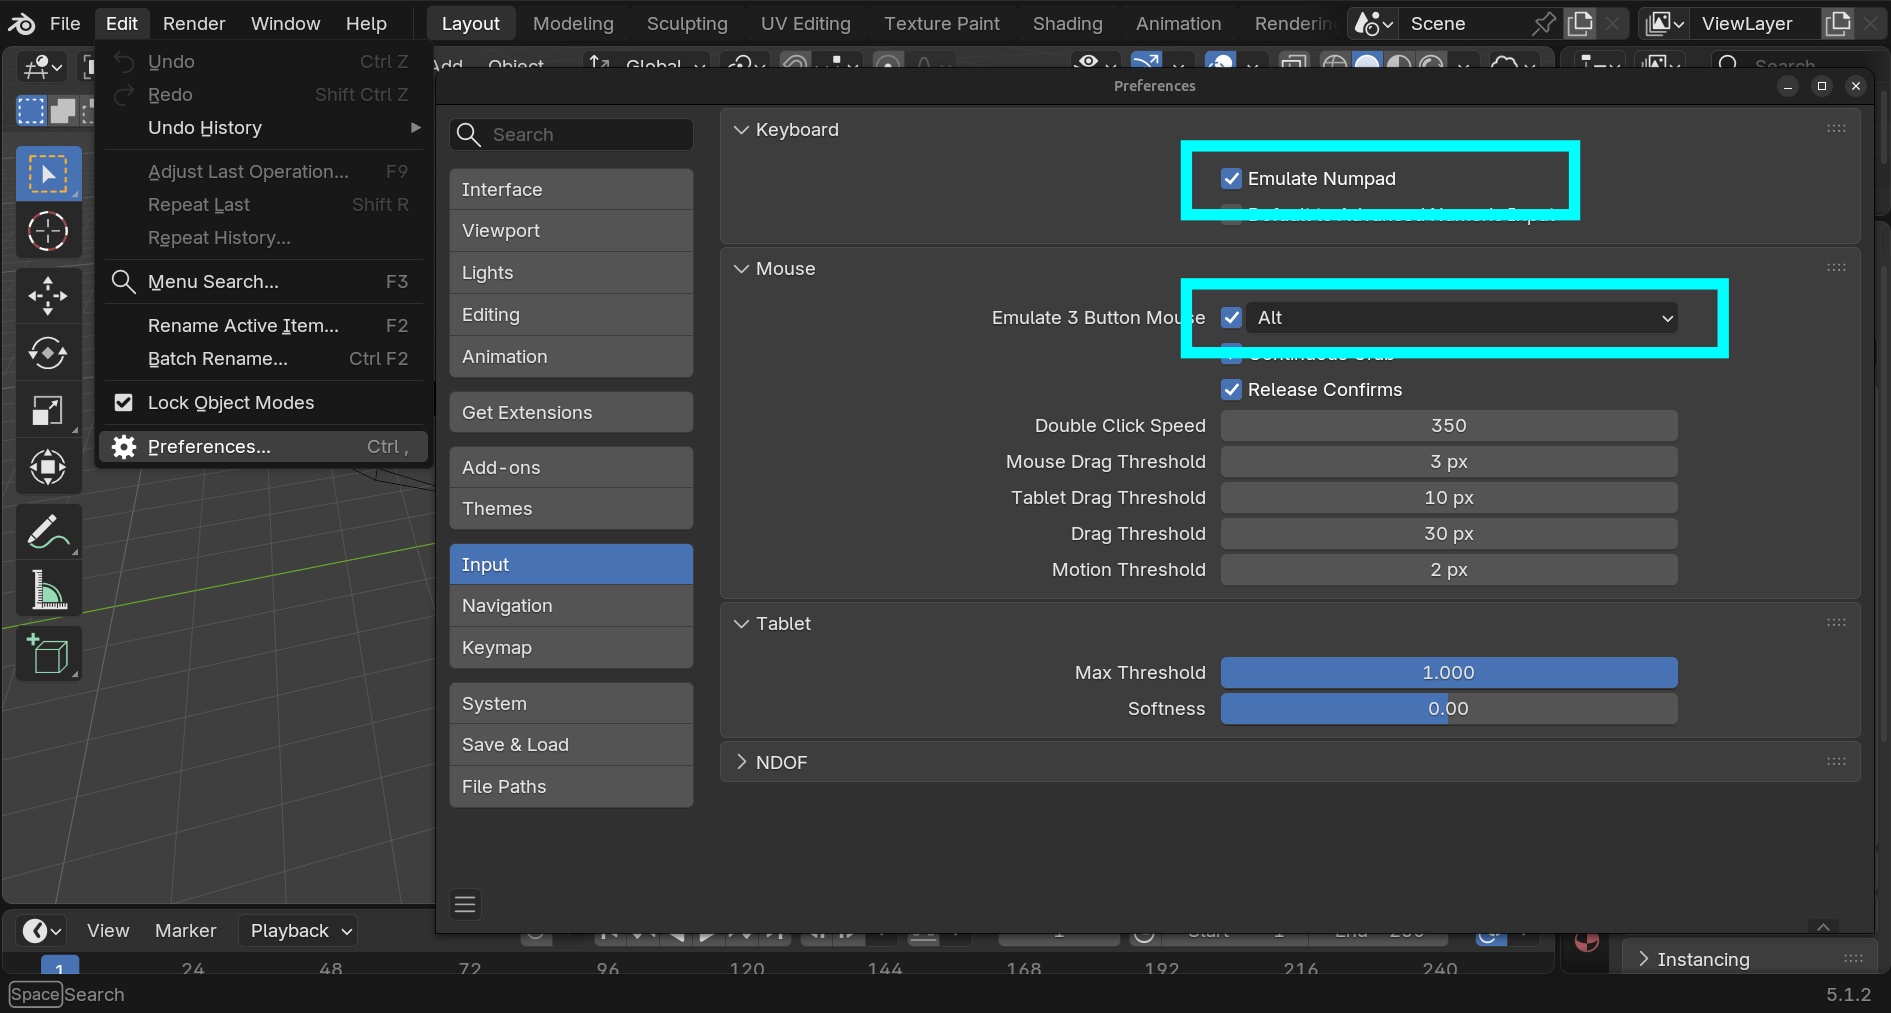Open the File menu

click(x=65, y=23)
